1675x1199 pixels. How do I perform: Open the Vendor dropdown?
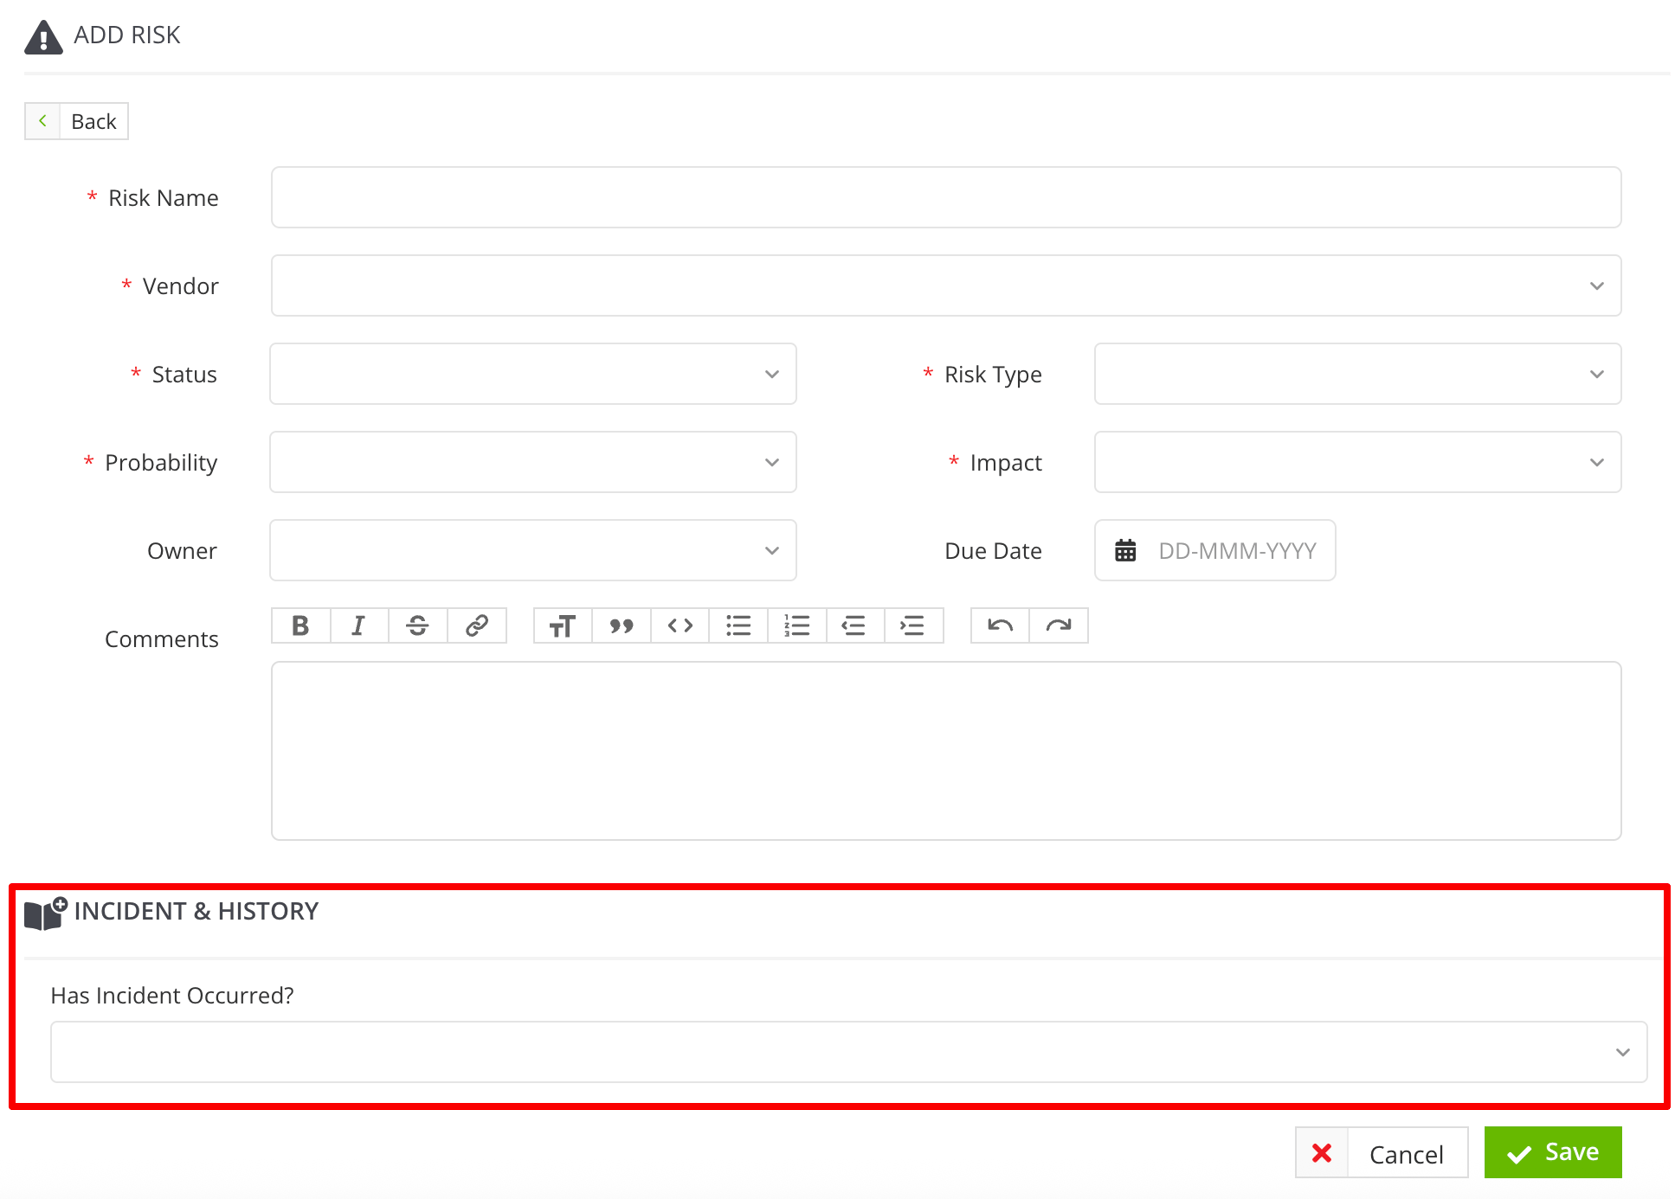pos(1595,285)
